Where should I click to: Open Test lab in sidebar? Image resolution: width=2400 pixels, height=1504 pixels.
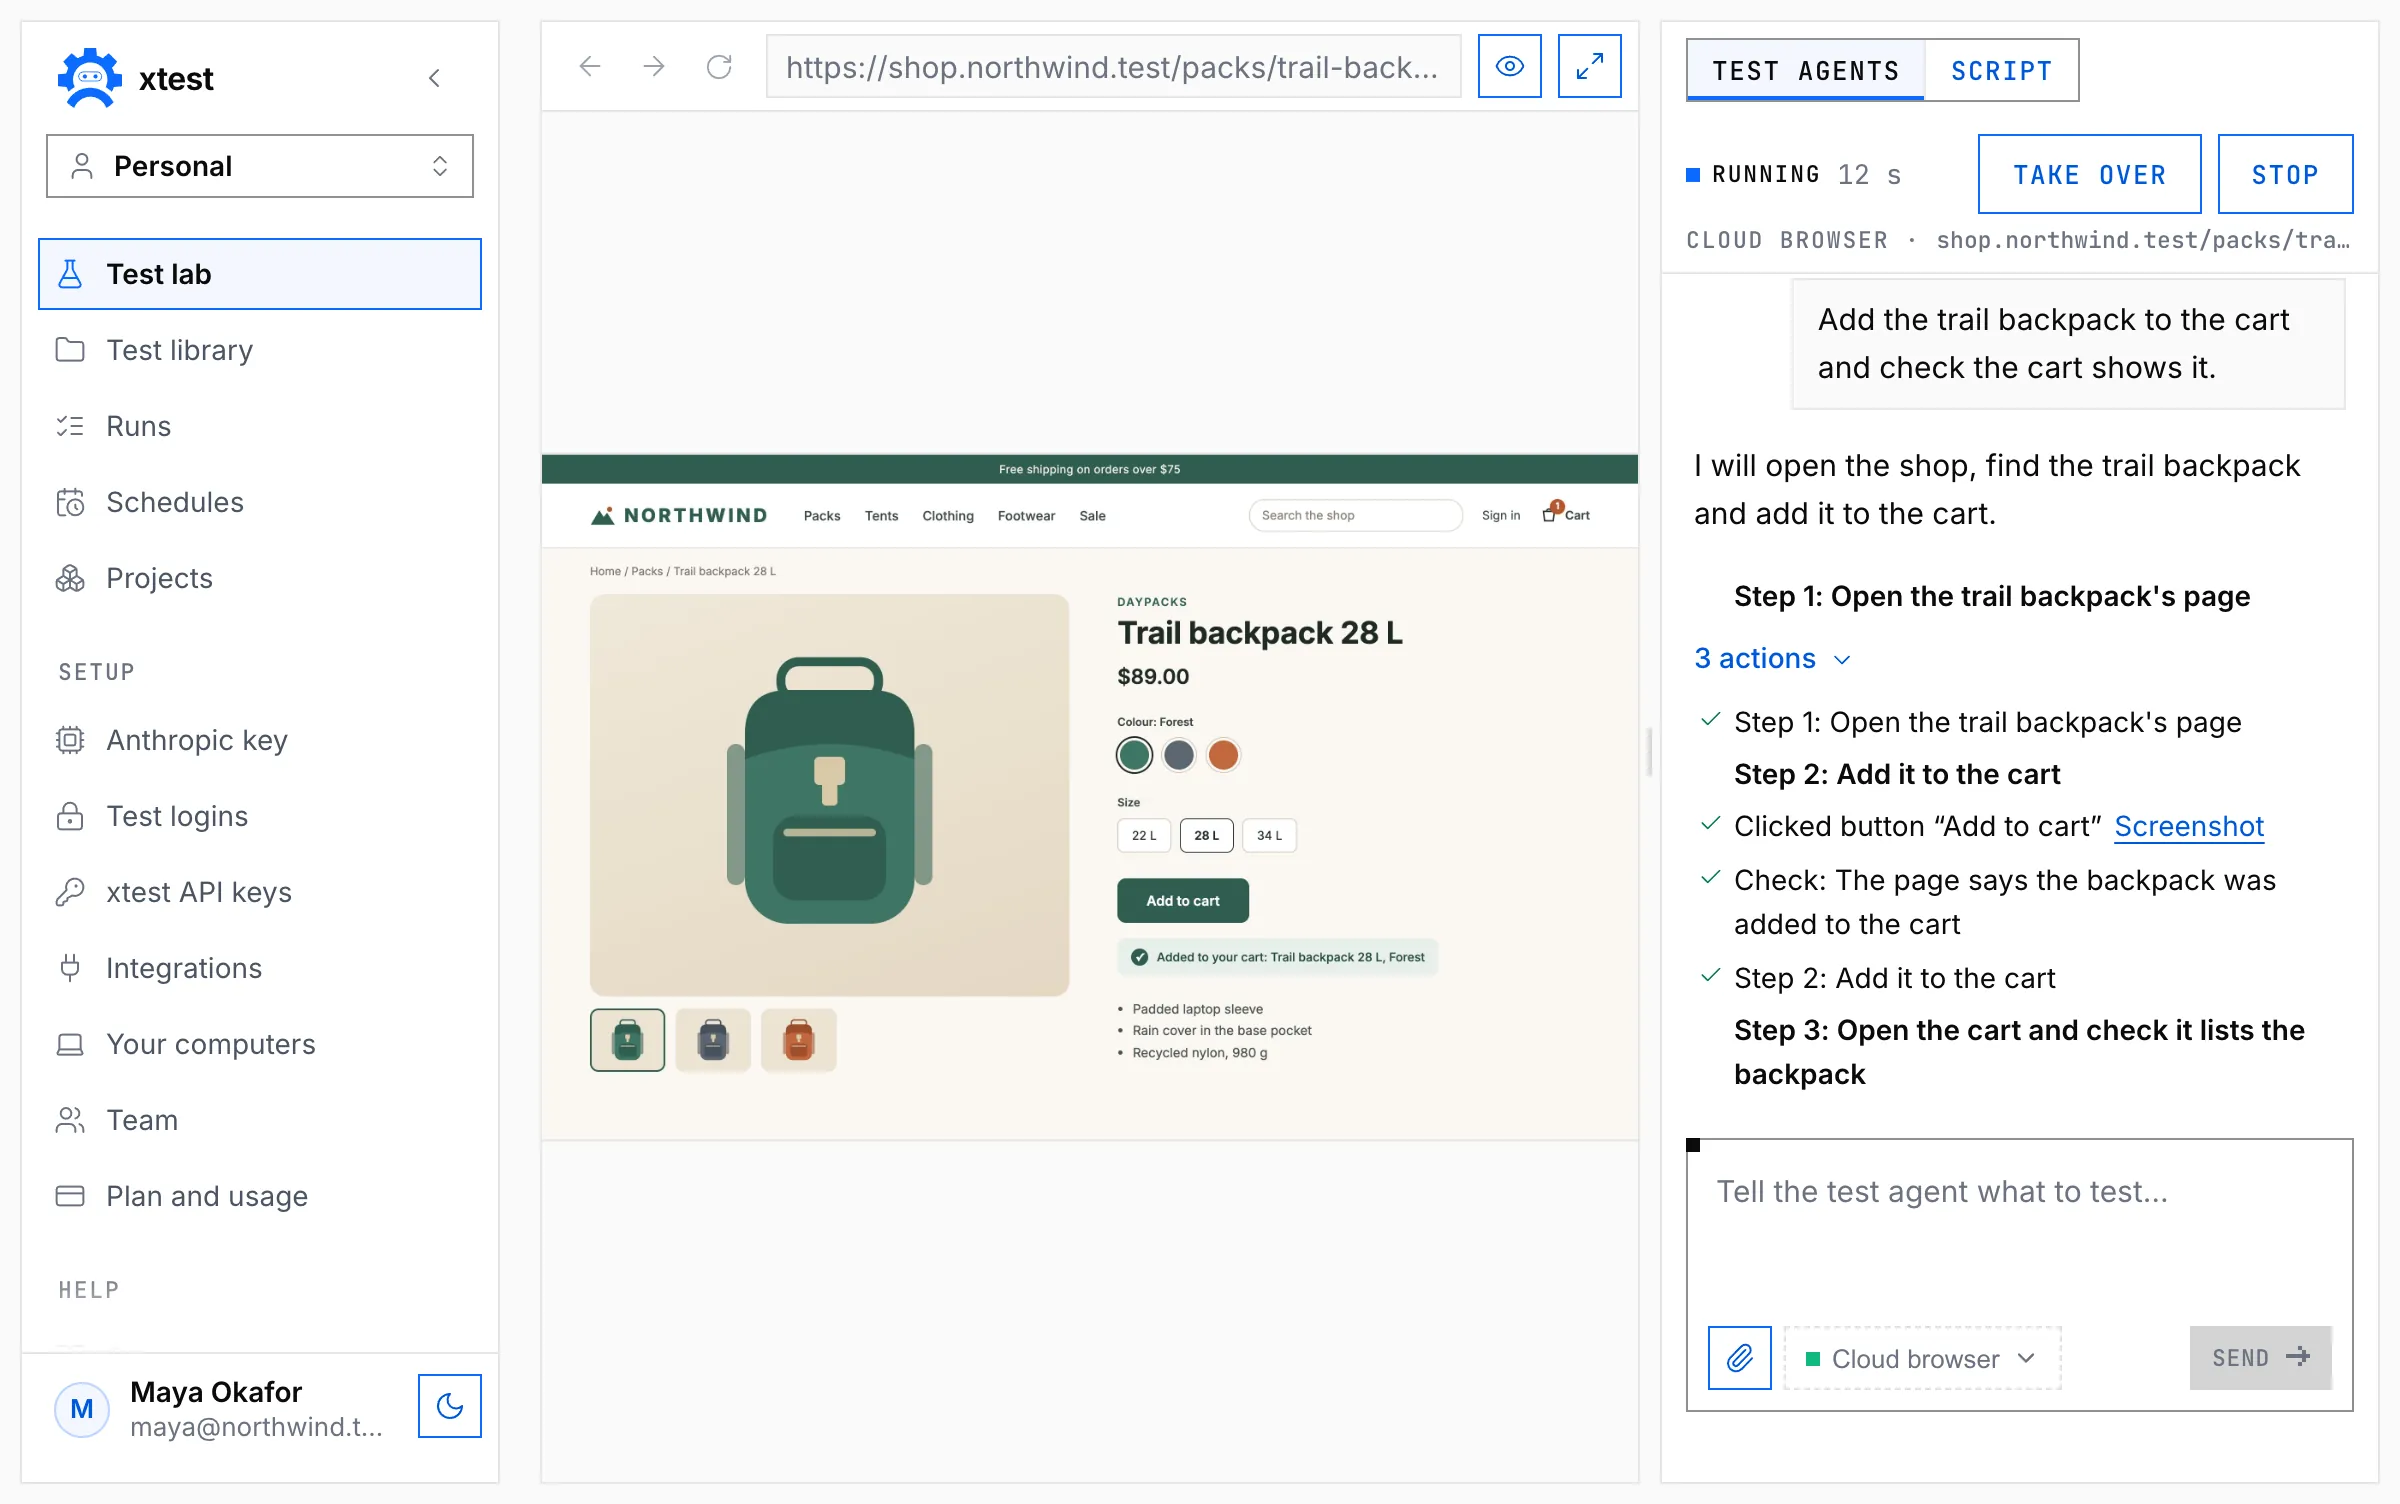pos(260,274)
